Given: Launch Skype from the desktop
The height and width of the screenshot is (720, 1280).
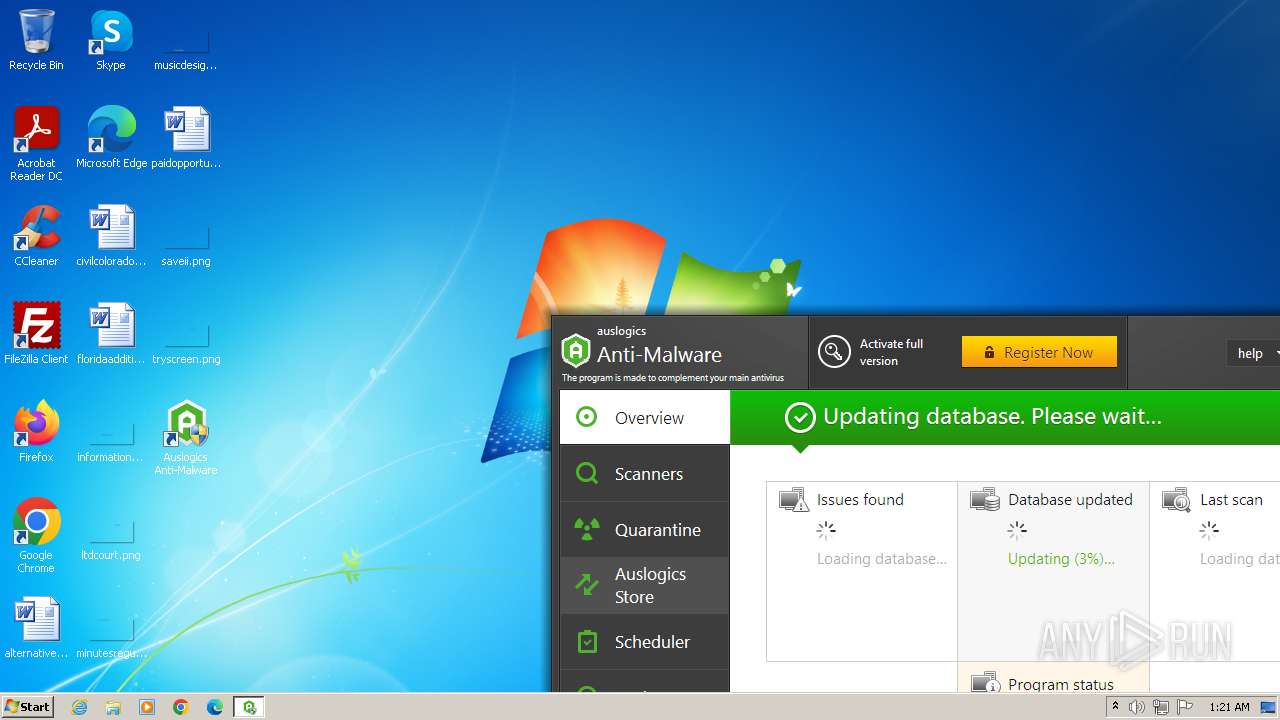Looking at the screenshot, I should click(x=111, y=40).
